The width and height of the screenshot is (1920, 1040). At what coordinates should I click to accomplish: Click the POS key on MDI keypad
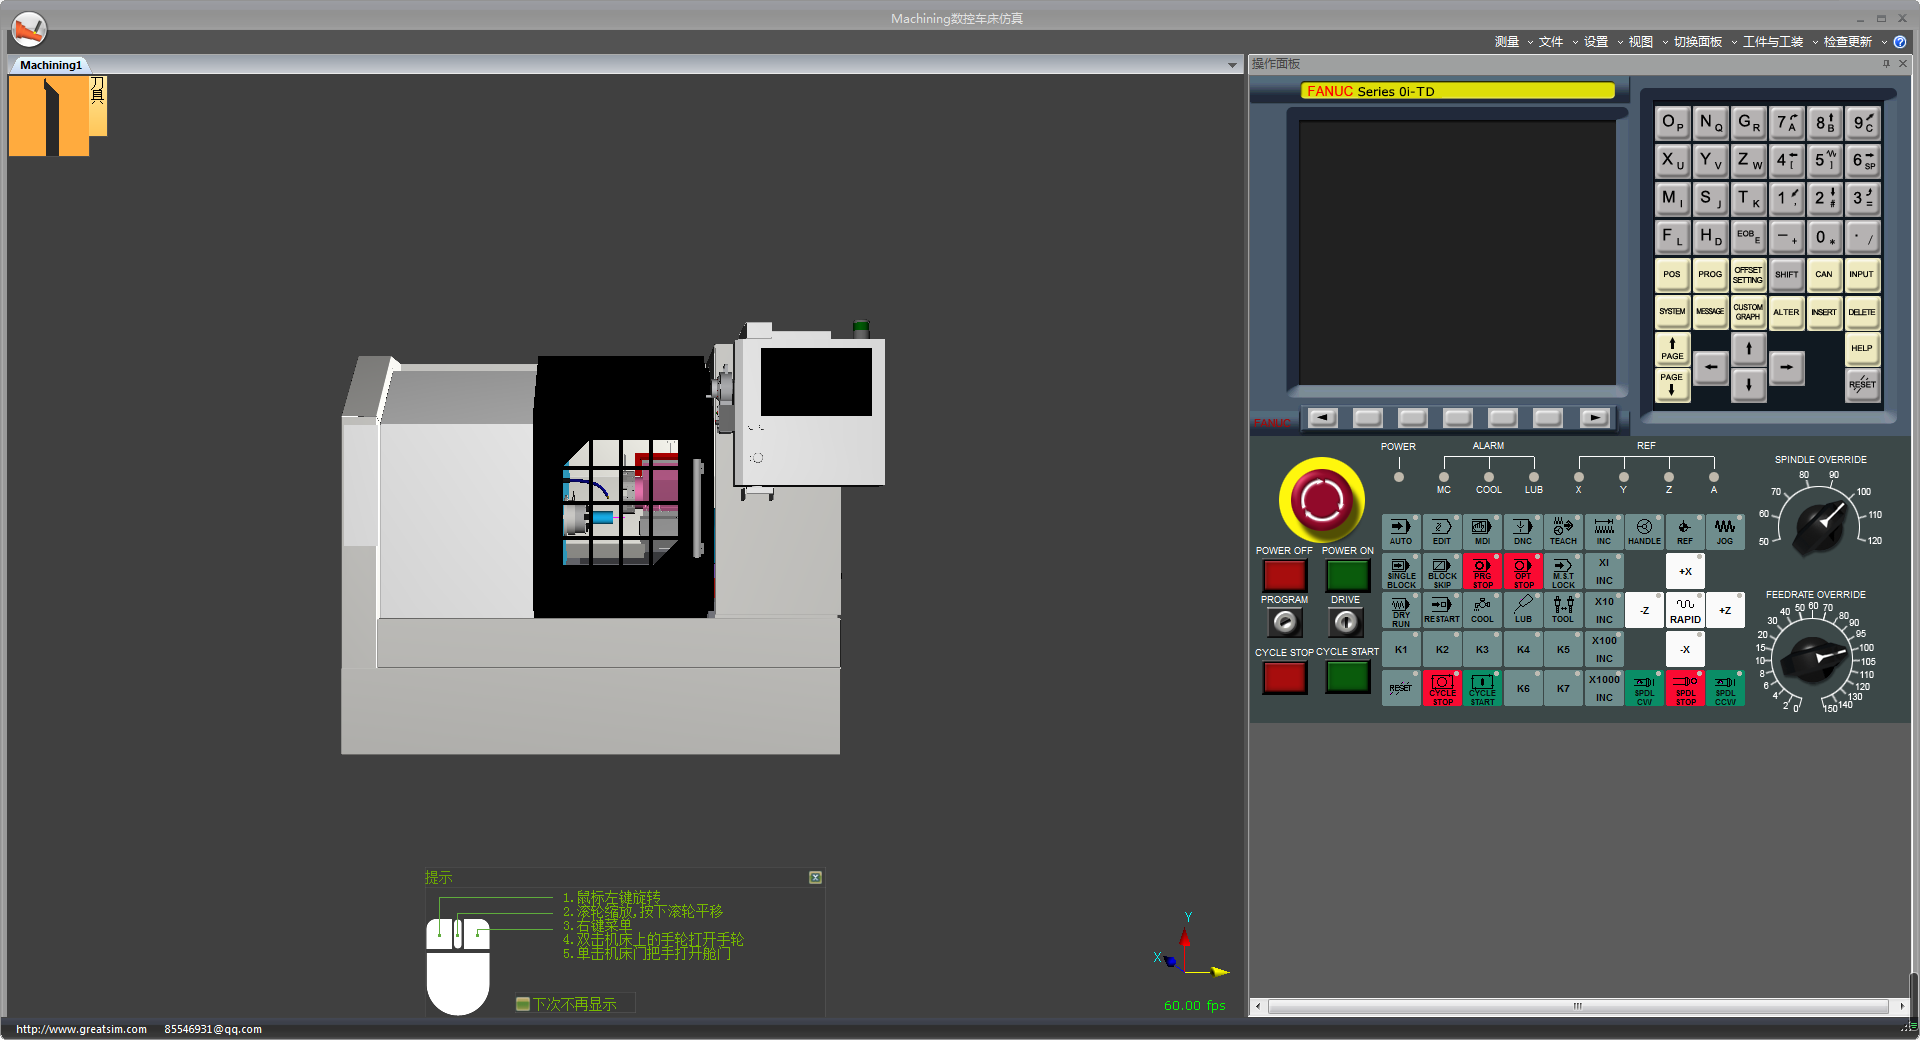[1672, 275]
